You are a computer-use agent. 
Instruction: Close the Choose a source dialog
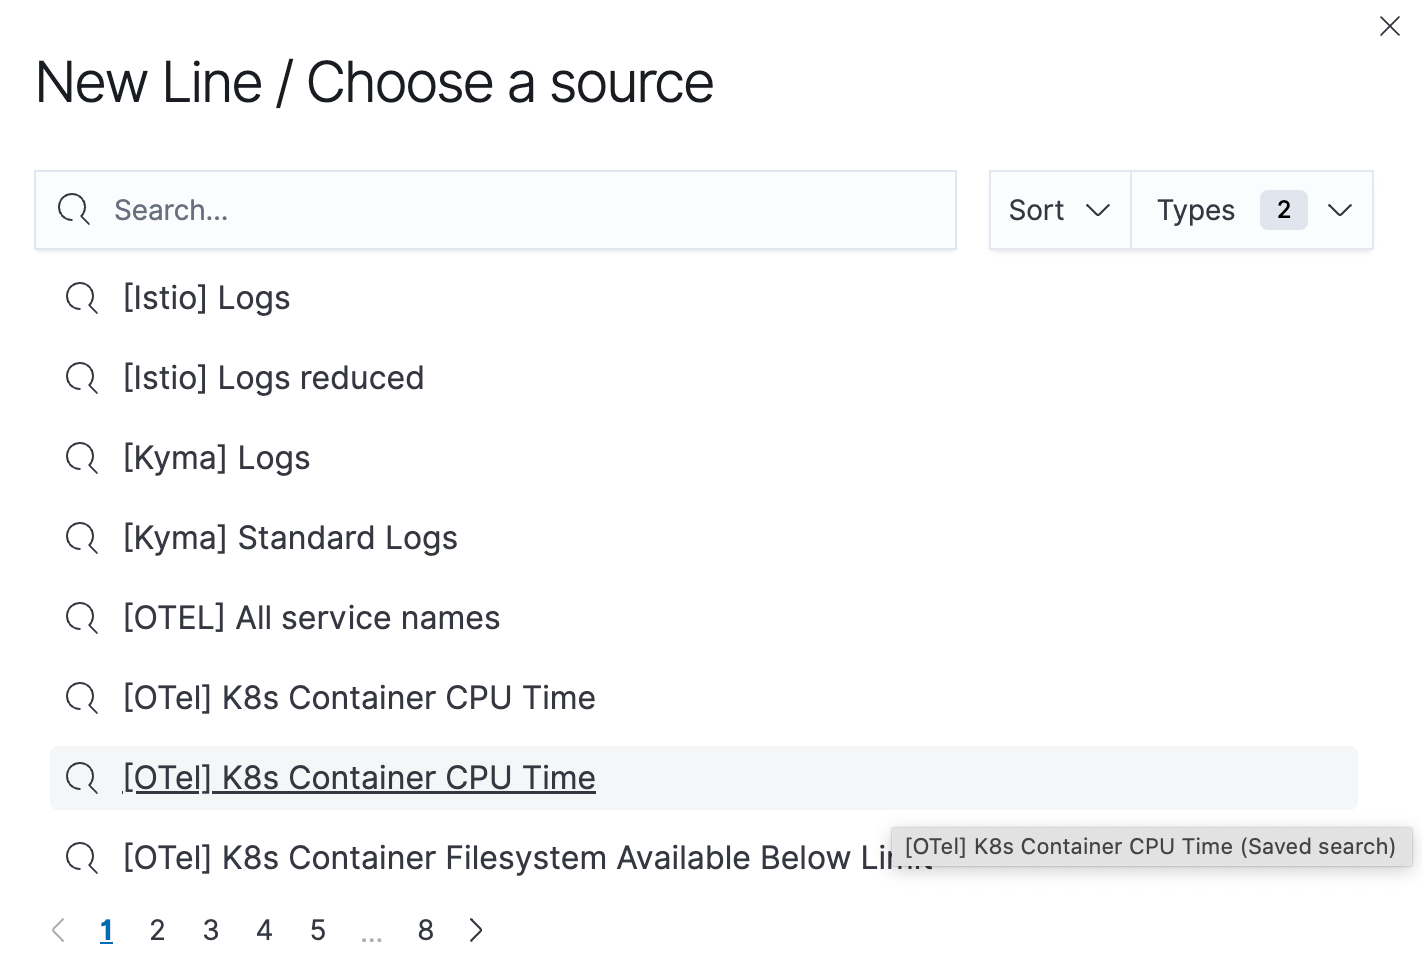click(x=1389, y=26)
